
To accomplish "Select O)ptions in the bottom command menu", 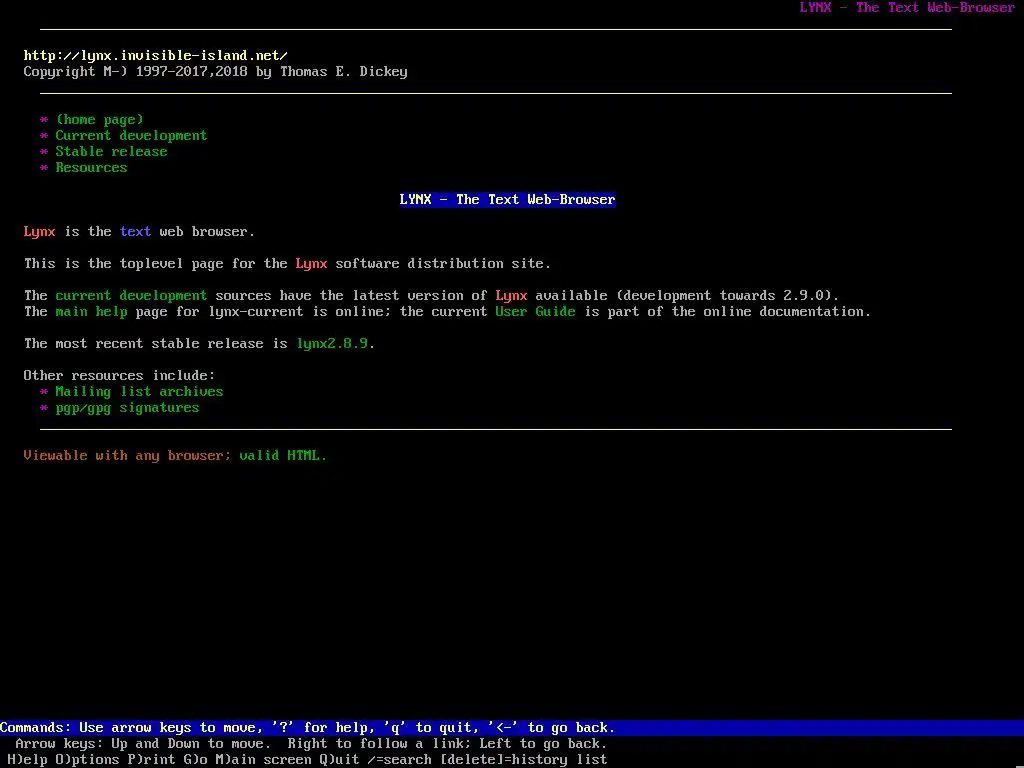I will 88,760.
